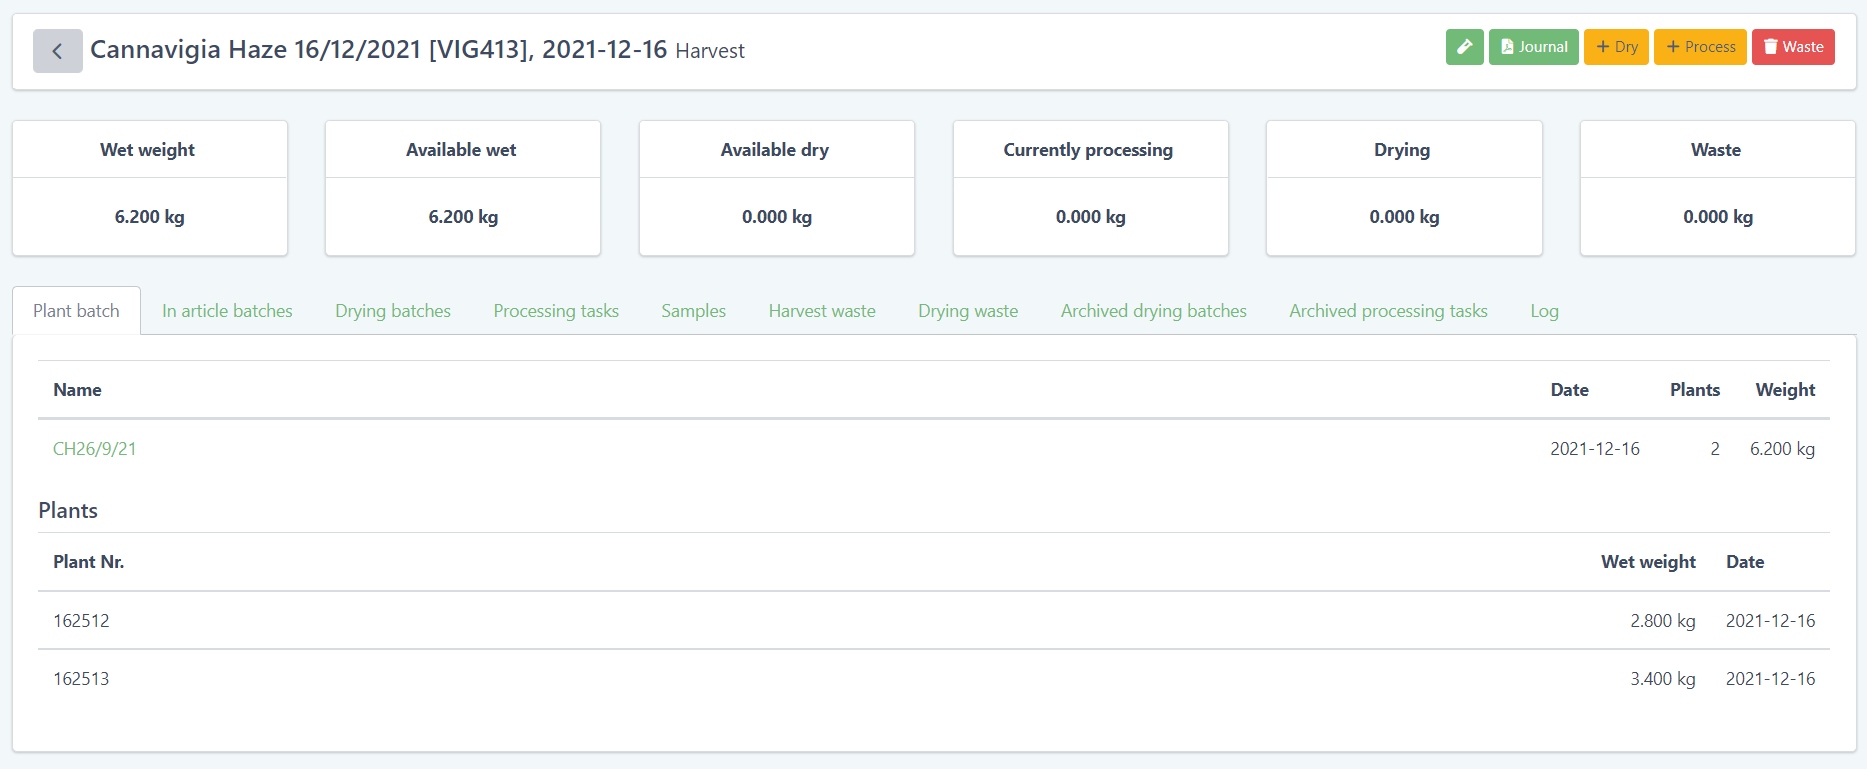1867x769 pixels.
Task: Switch to Drying waste tab
Action: click(x=967, y=311)
